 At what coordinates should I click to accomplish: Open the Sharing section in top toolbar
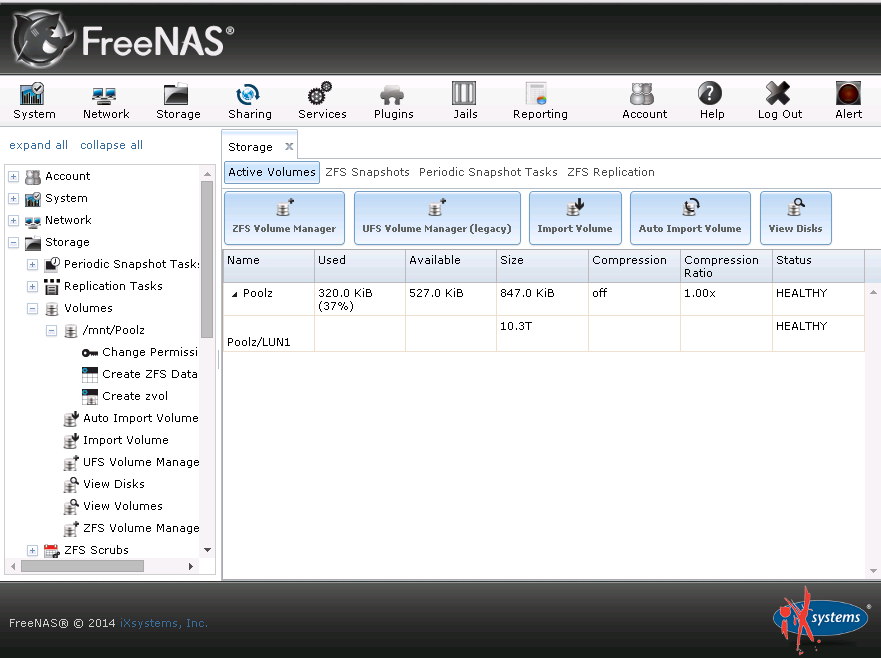pyautogui.click(x=249, y=101)
